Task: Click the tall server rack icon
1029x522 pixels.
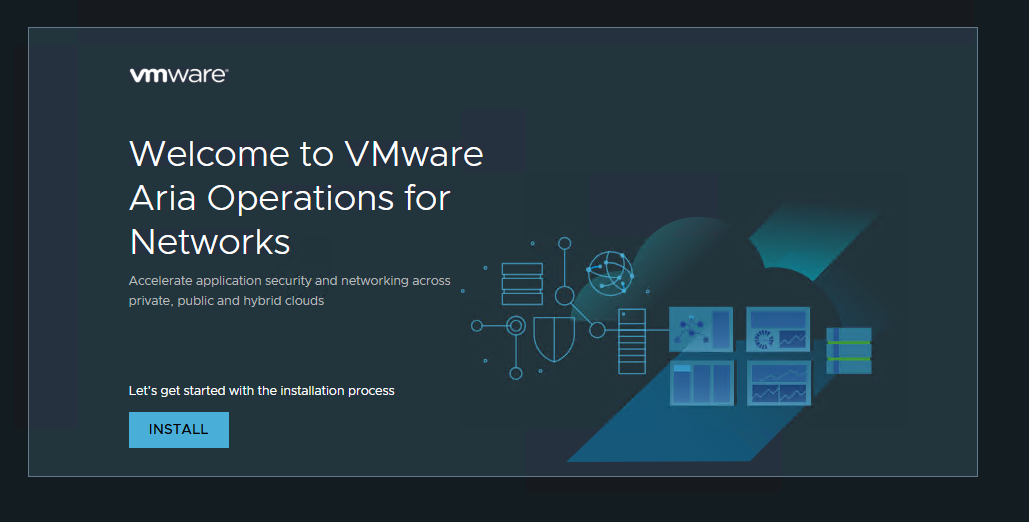Action: tap(633, 341)
